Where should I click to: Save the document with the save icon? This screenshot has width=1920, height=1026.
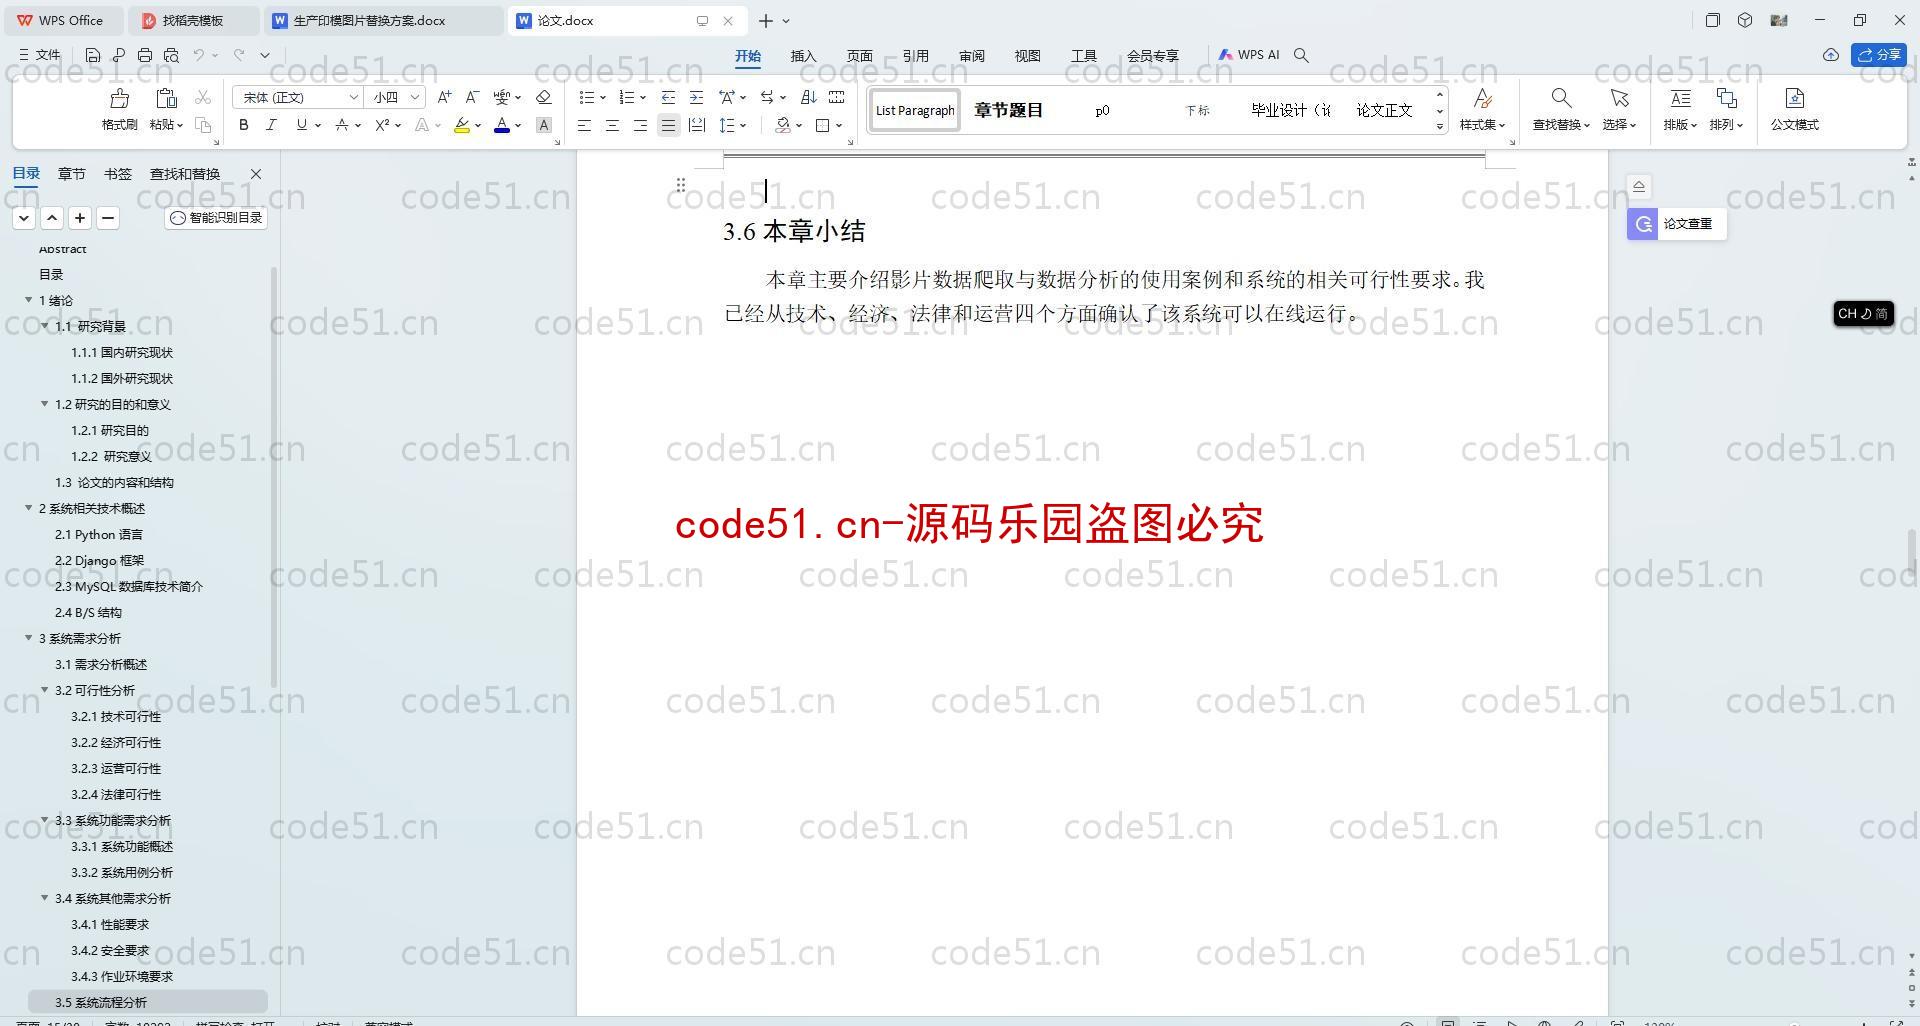point(93,55)
